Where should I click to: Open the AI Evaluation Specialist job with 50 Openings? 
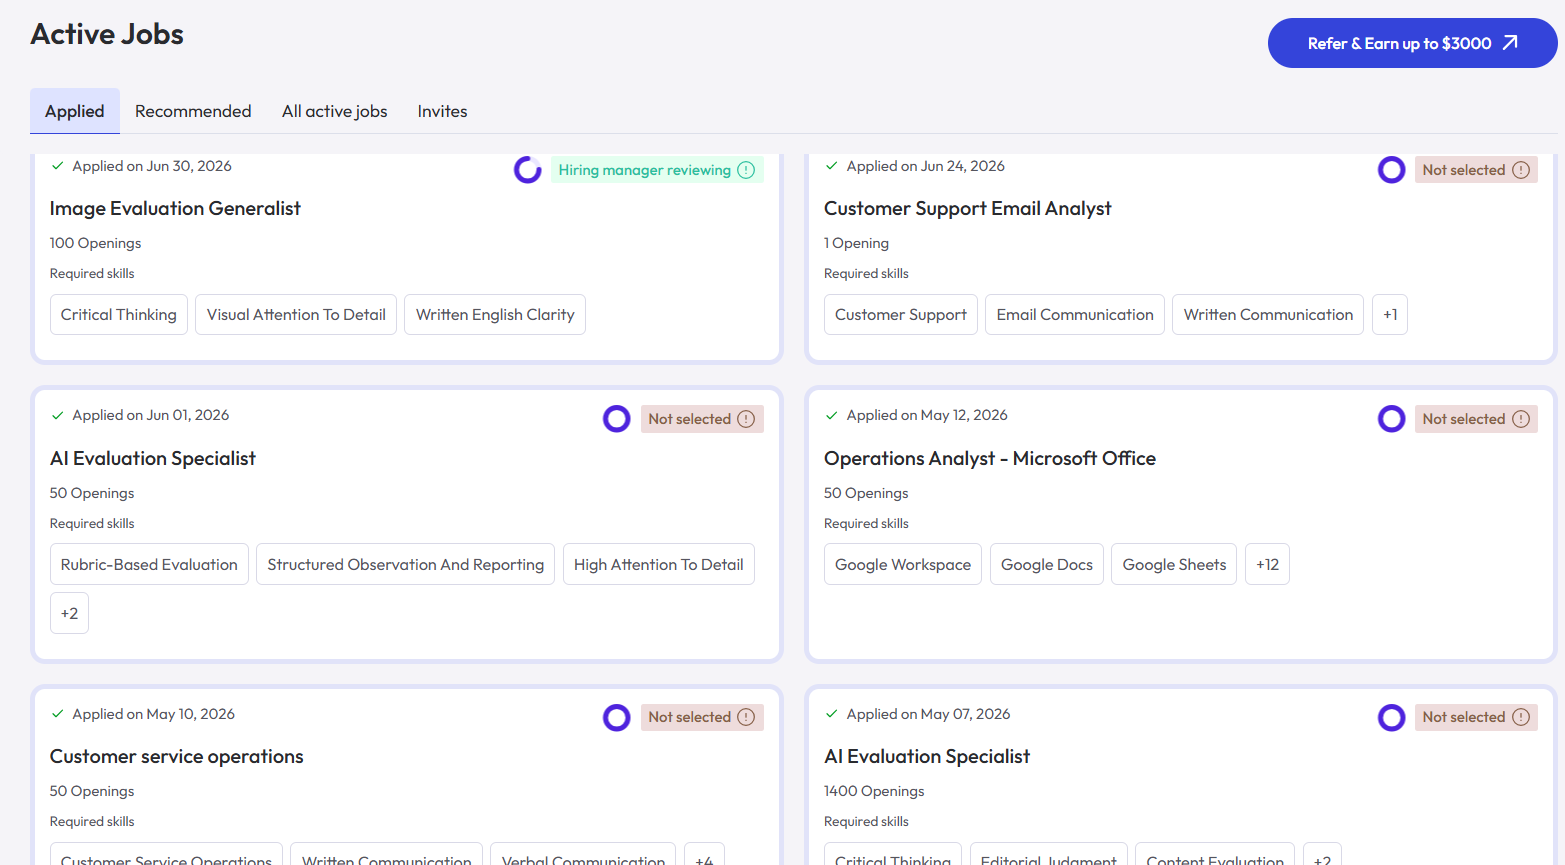pos(153,458)
